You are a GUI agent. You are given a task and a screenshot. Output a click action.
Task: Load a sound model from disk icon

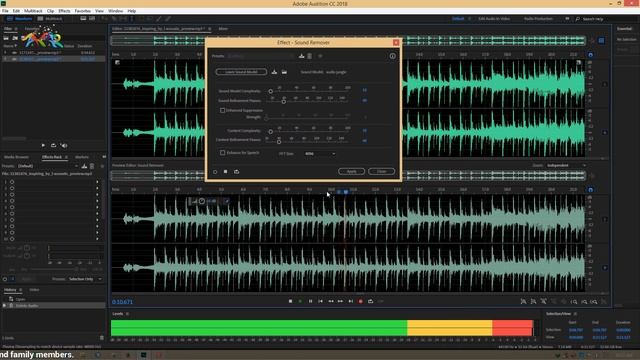tap(284, 72)
